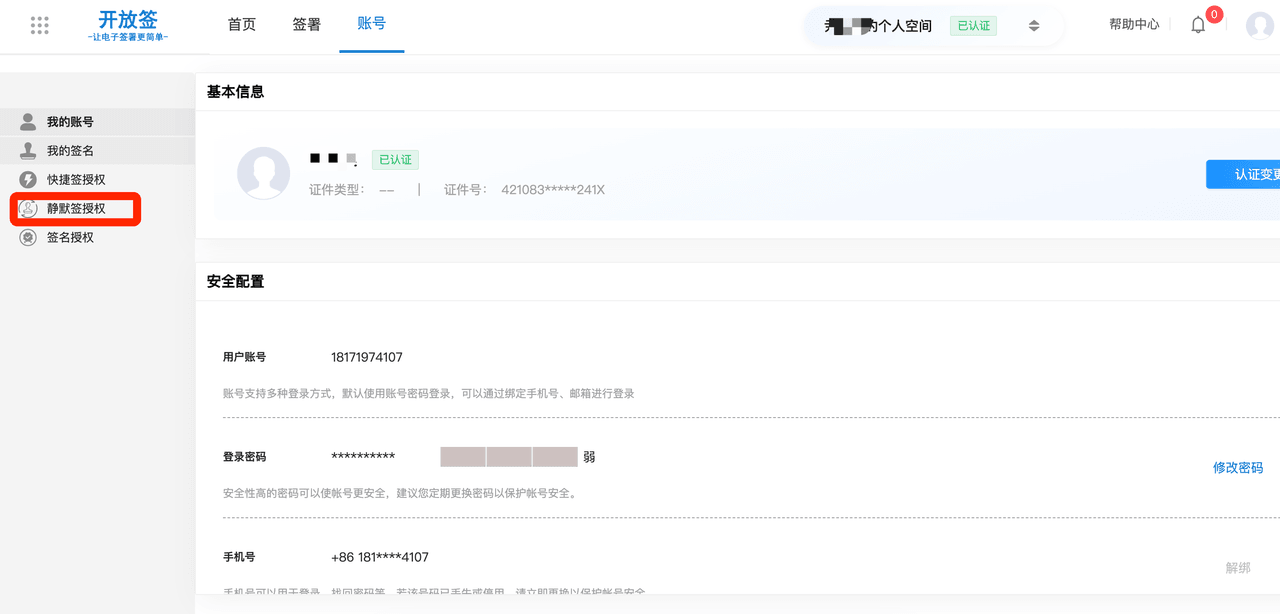Click the 快捷签授权 lightning icon

click(x=28, y=180)
